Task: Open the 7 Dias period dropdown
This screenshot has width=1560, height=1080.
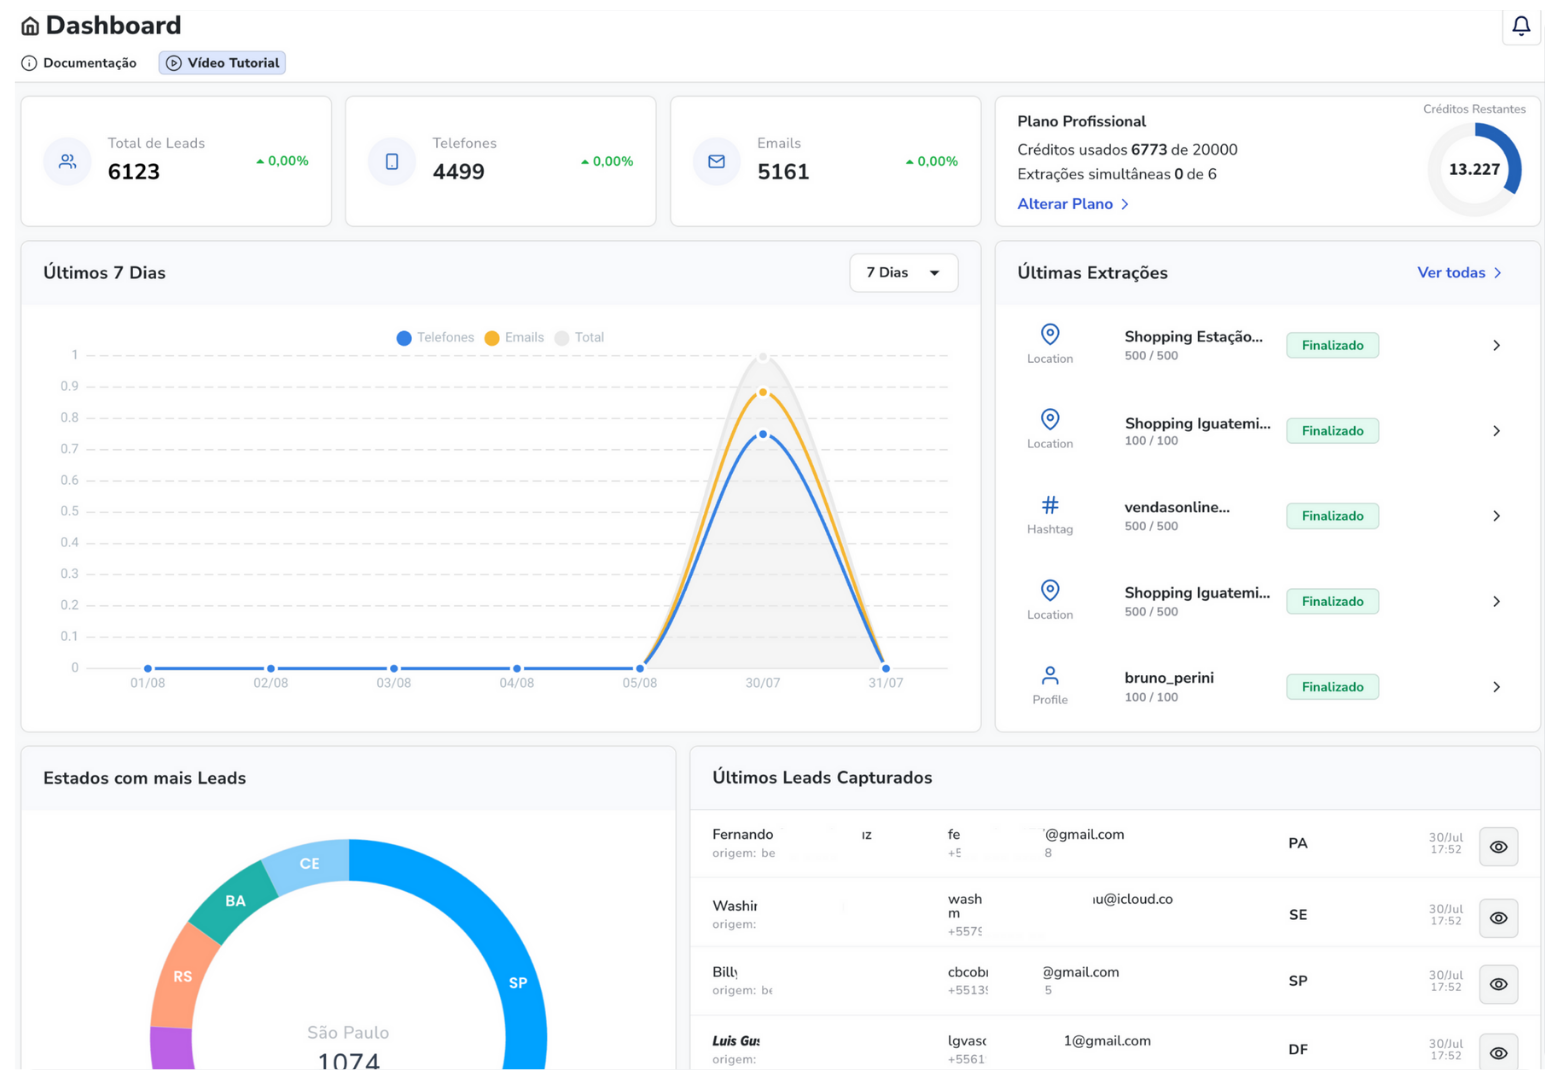Action: click(x=903, y=273)
